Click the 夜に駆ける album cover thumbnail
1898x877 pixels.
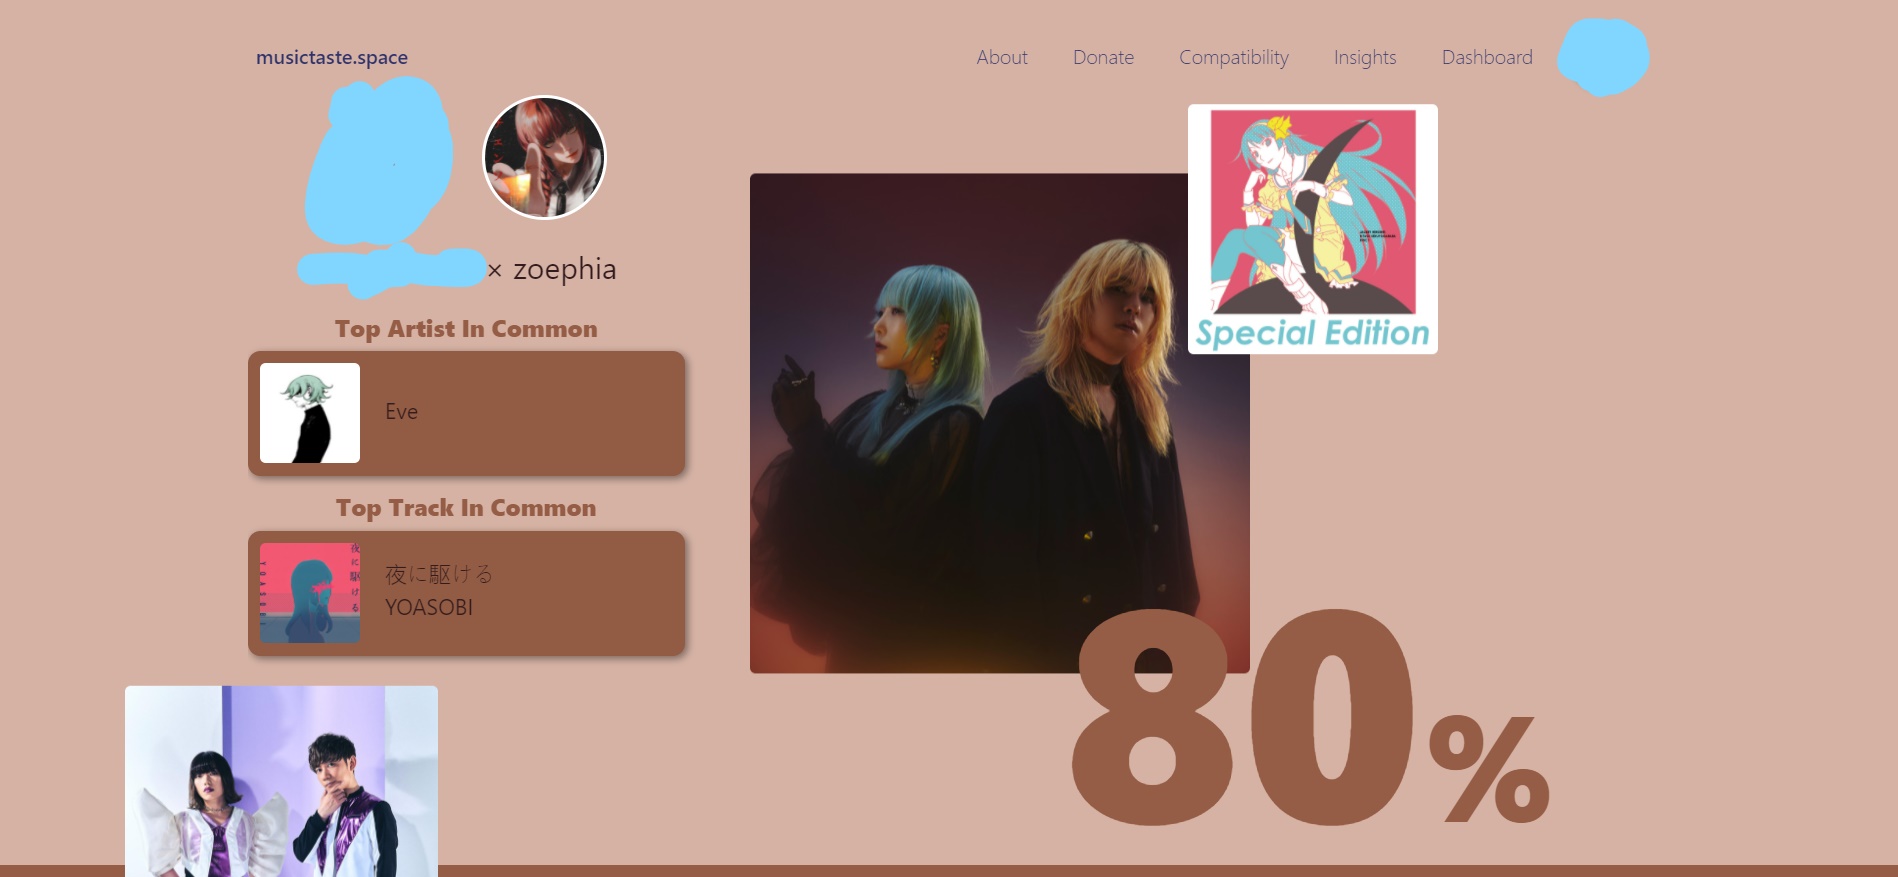pos(310,593)
